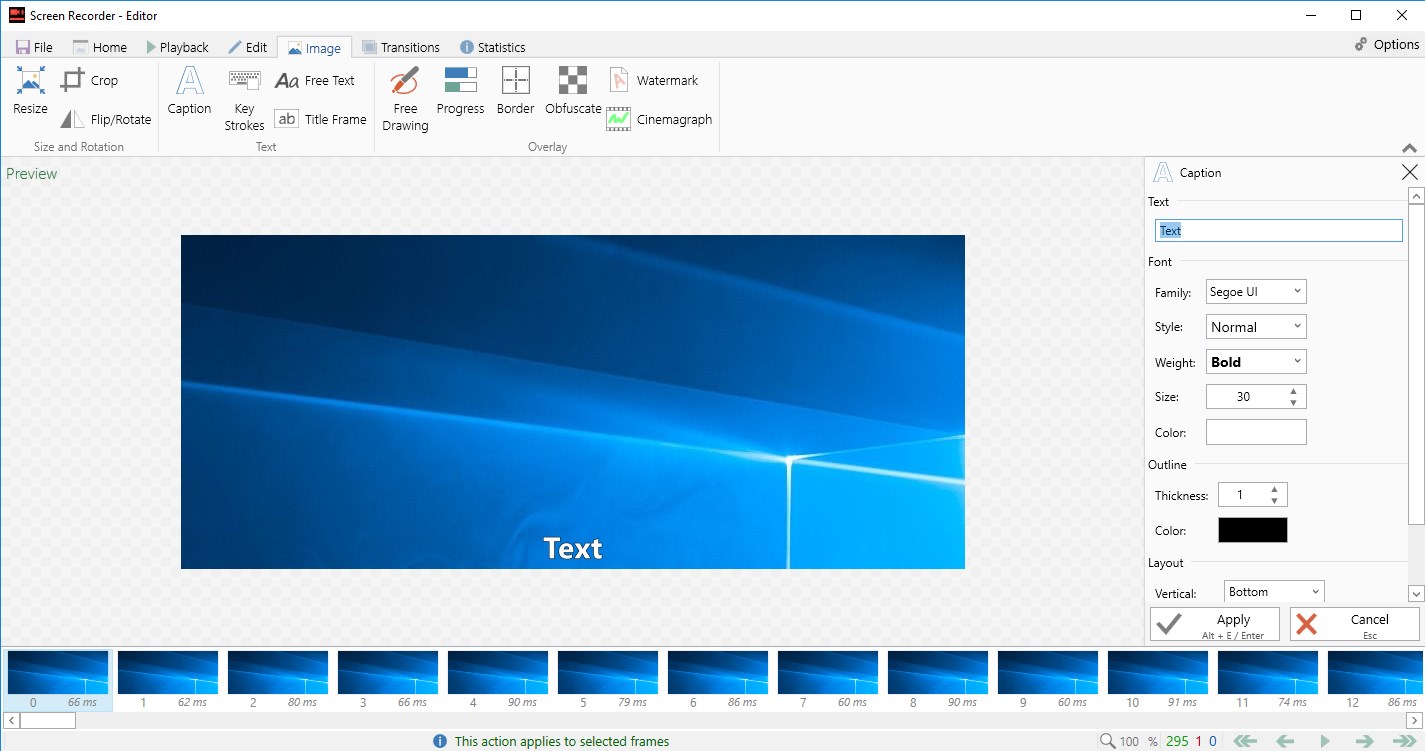
Task: Open the Flip/Rotate tool
Action: tap(105, 119)
